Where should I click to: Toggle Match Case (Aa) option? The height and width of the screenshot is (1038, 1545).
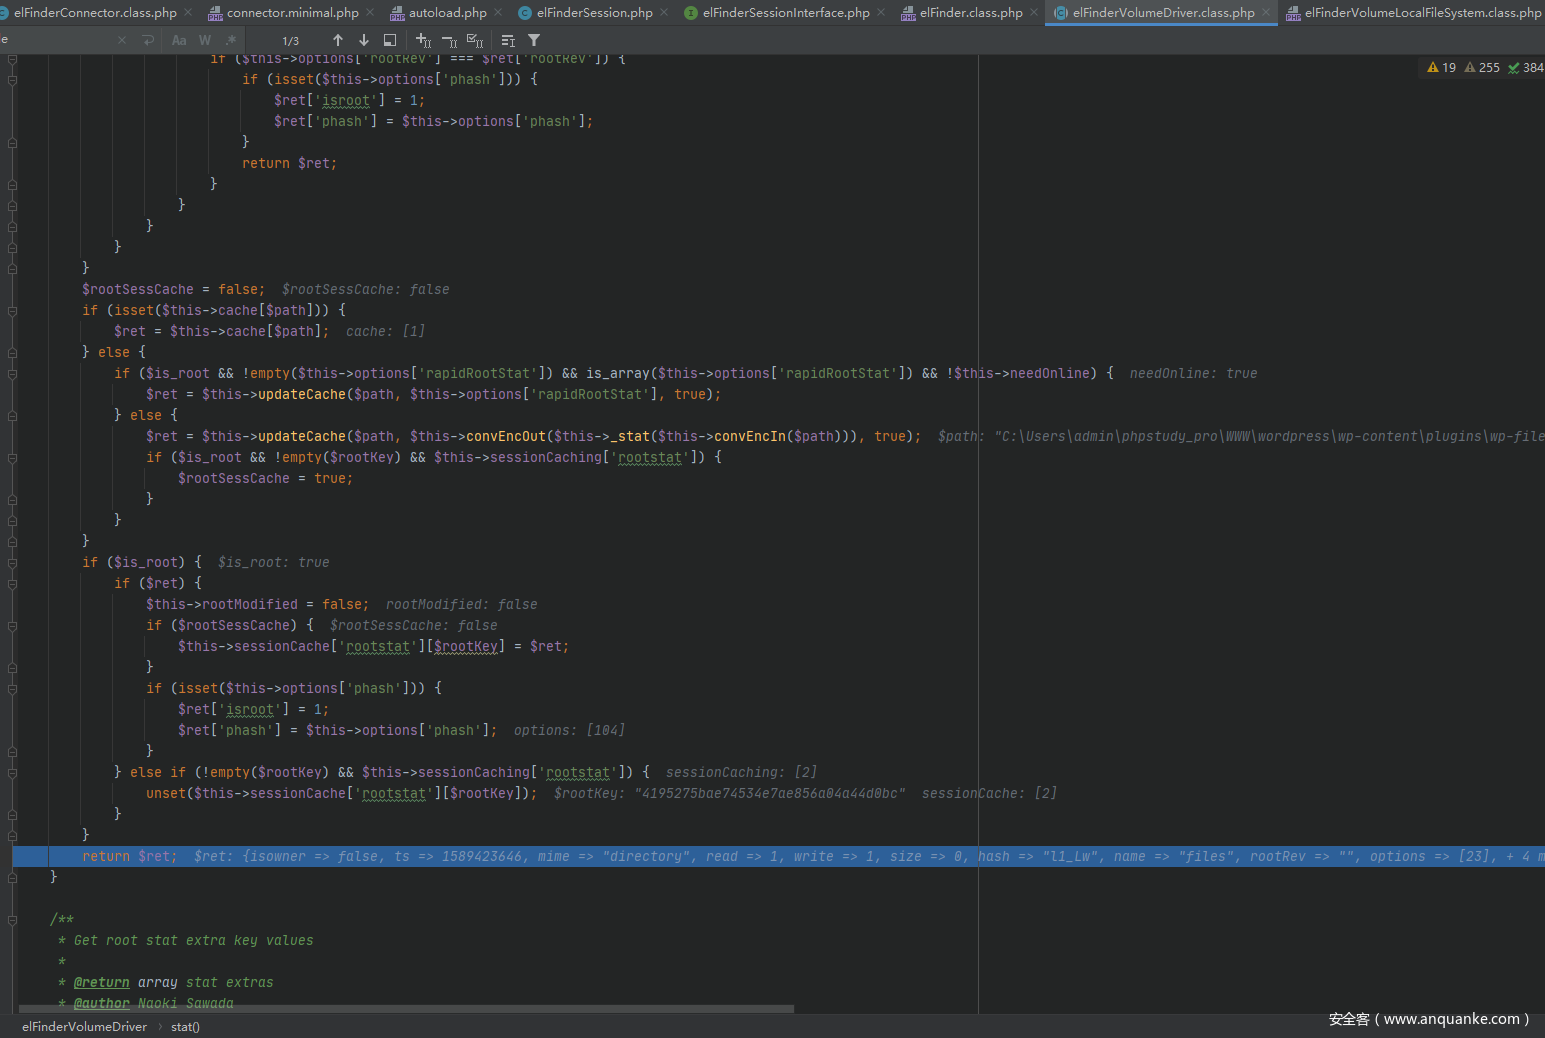point(179,40)
